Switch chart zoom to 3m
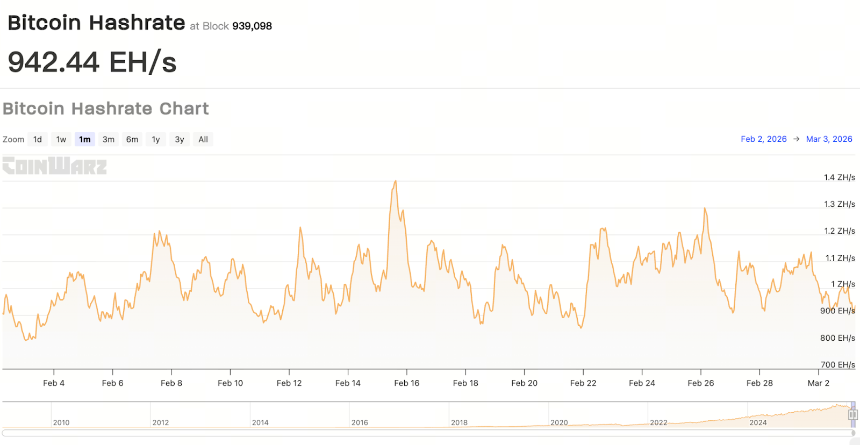This screenshot has width=860, height=445. [x=109, y=139]
